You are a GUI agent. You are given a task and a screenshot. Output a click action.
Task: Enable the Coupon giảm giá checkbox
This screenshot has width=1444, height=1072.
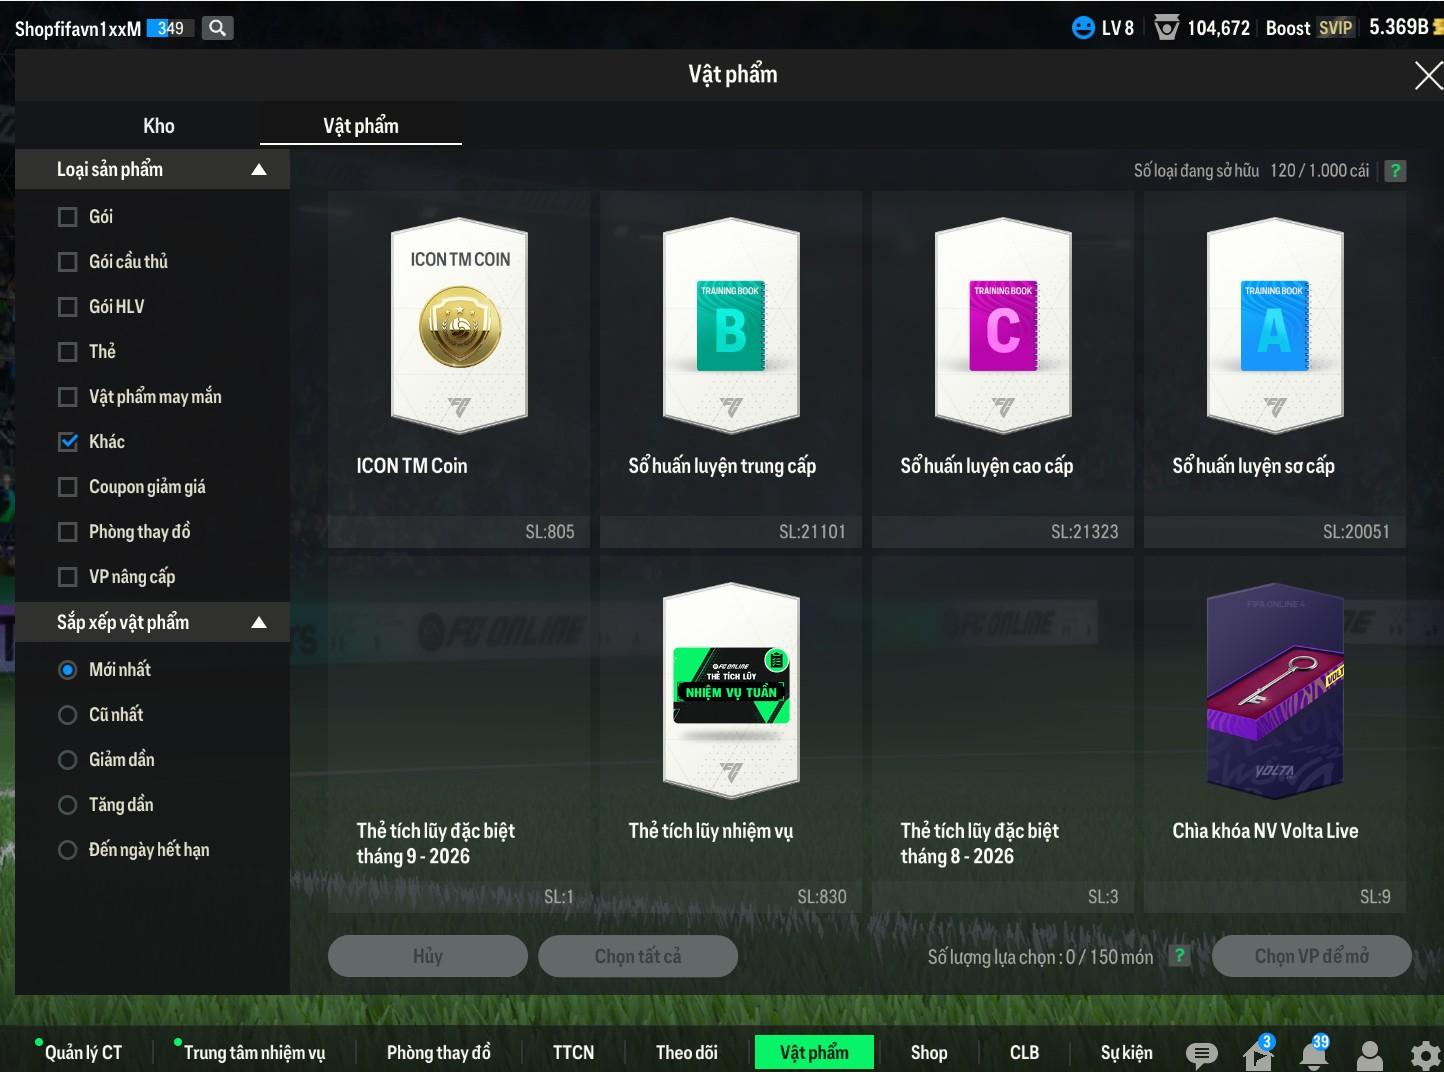(x=68, y=487)
